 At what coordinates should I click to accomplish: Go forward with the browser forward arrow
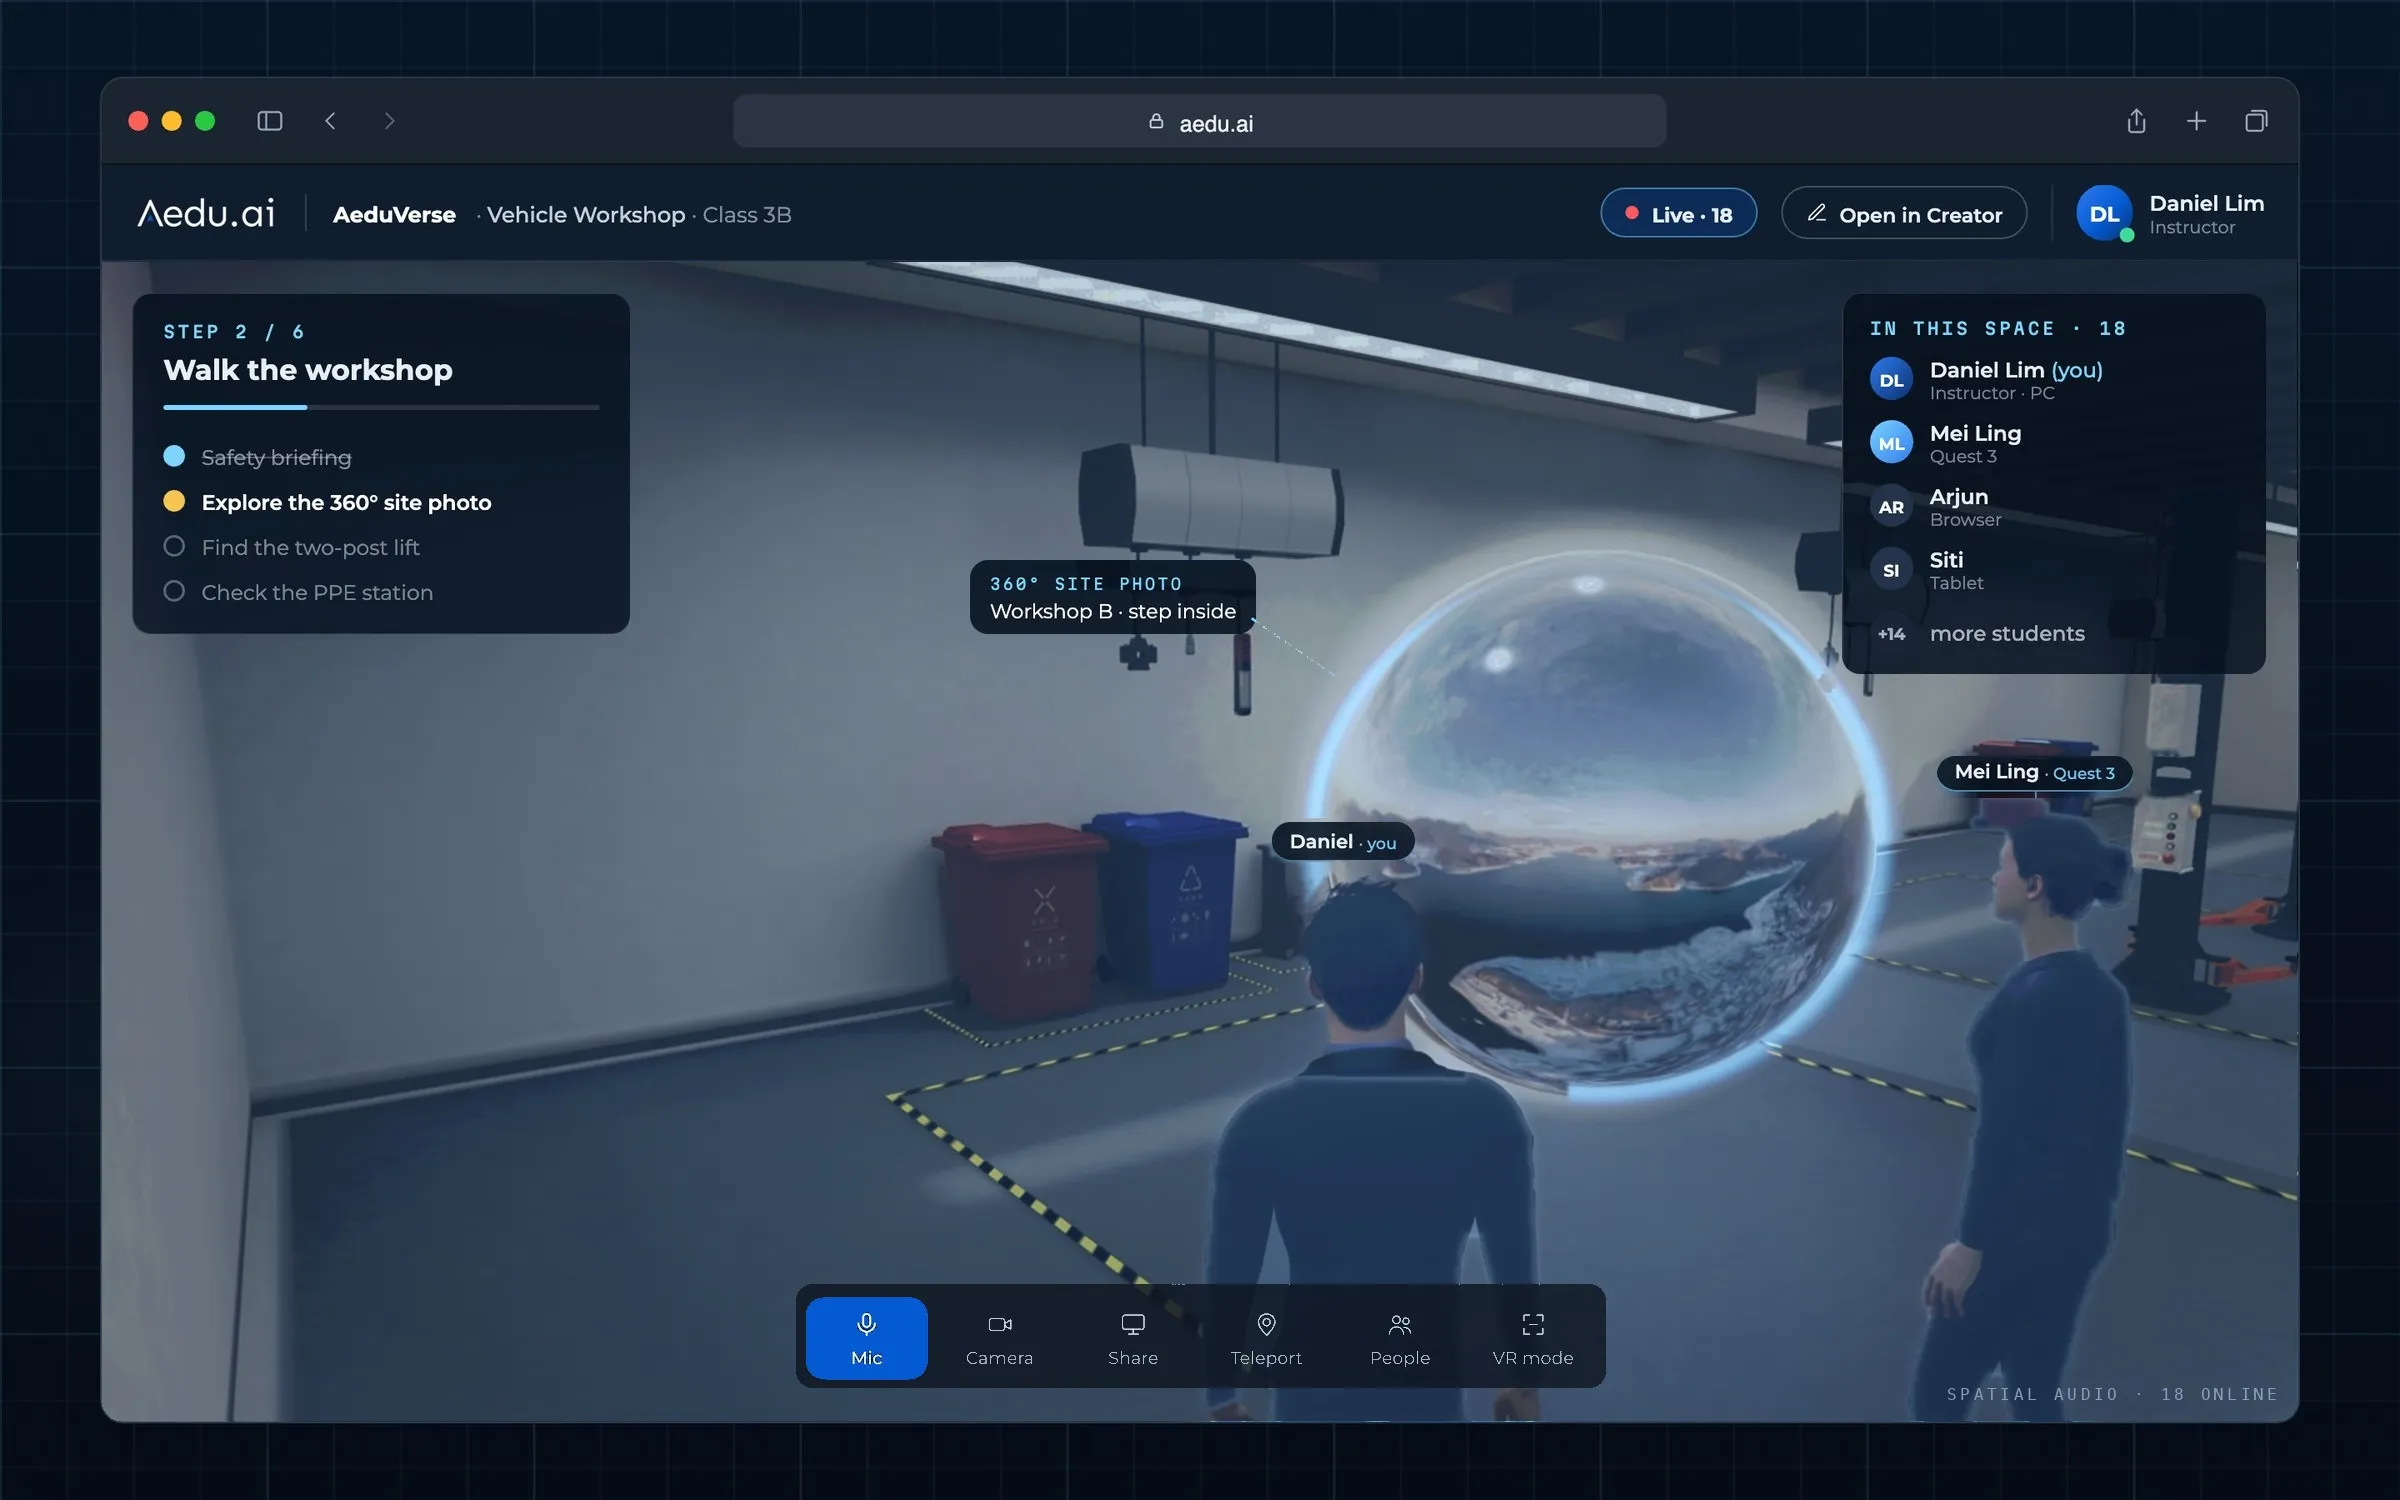390,121
